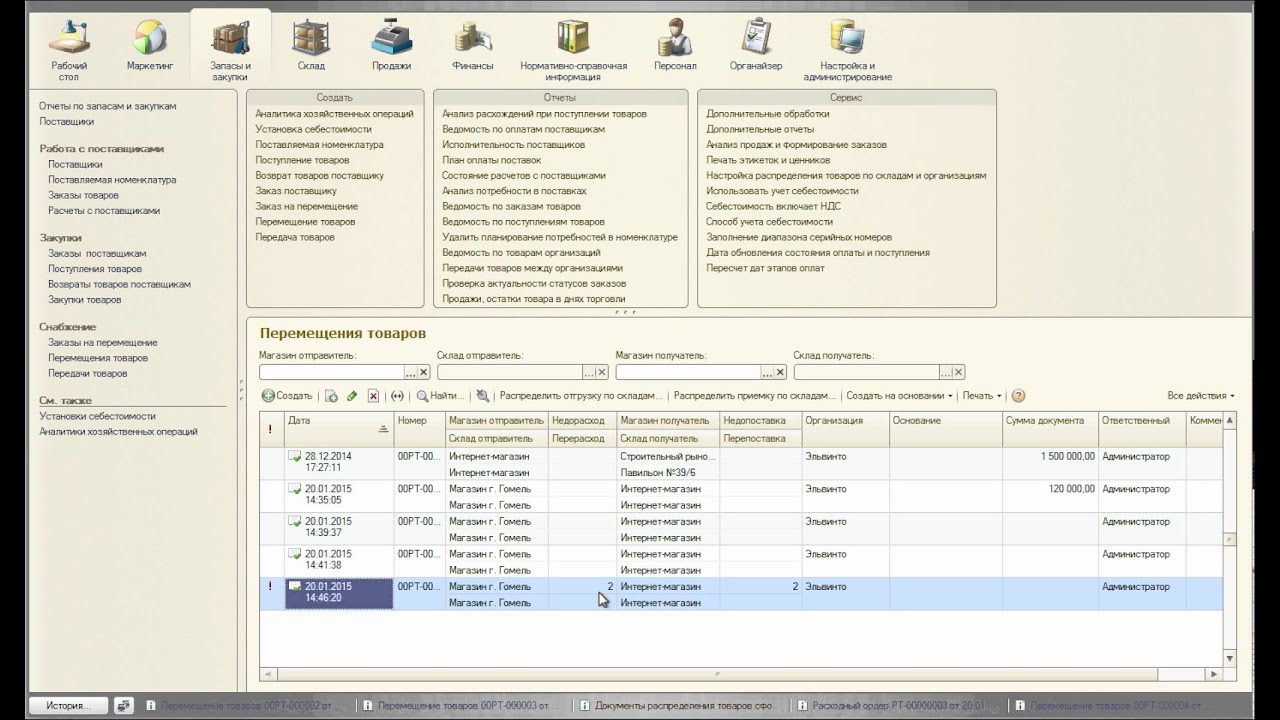Click the 1 500 000,00 sum cell

[x=1050, y=456]
